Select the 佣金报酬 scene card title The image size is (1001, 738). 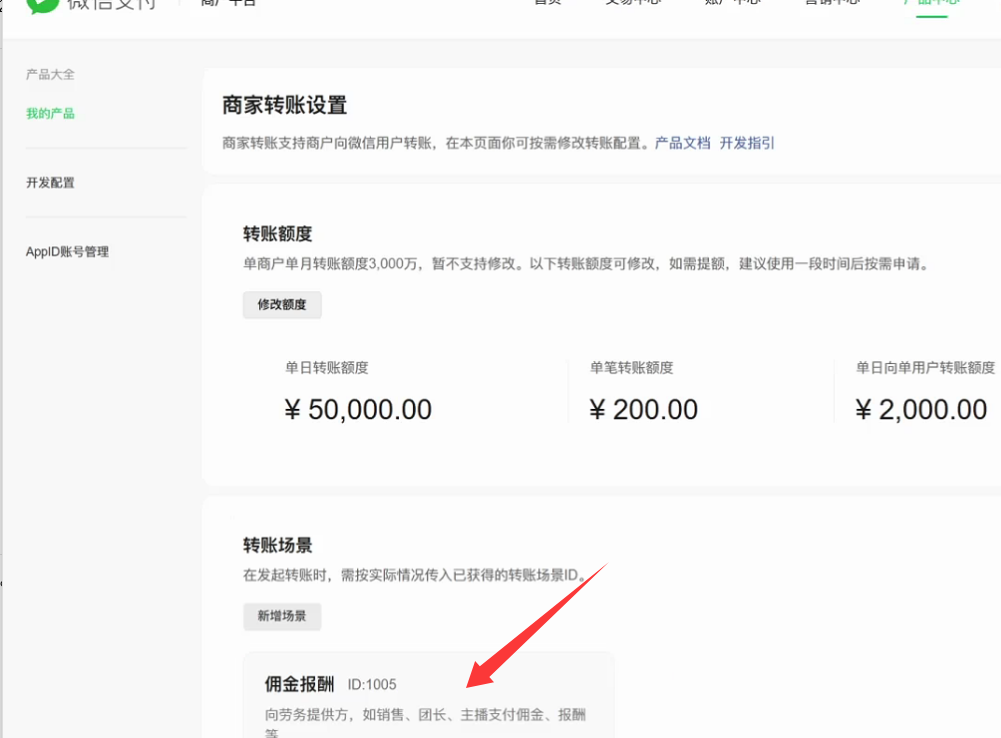click(299, 684)
